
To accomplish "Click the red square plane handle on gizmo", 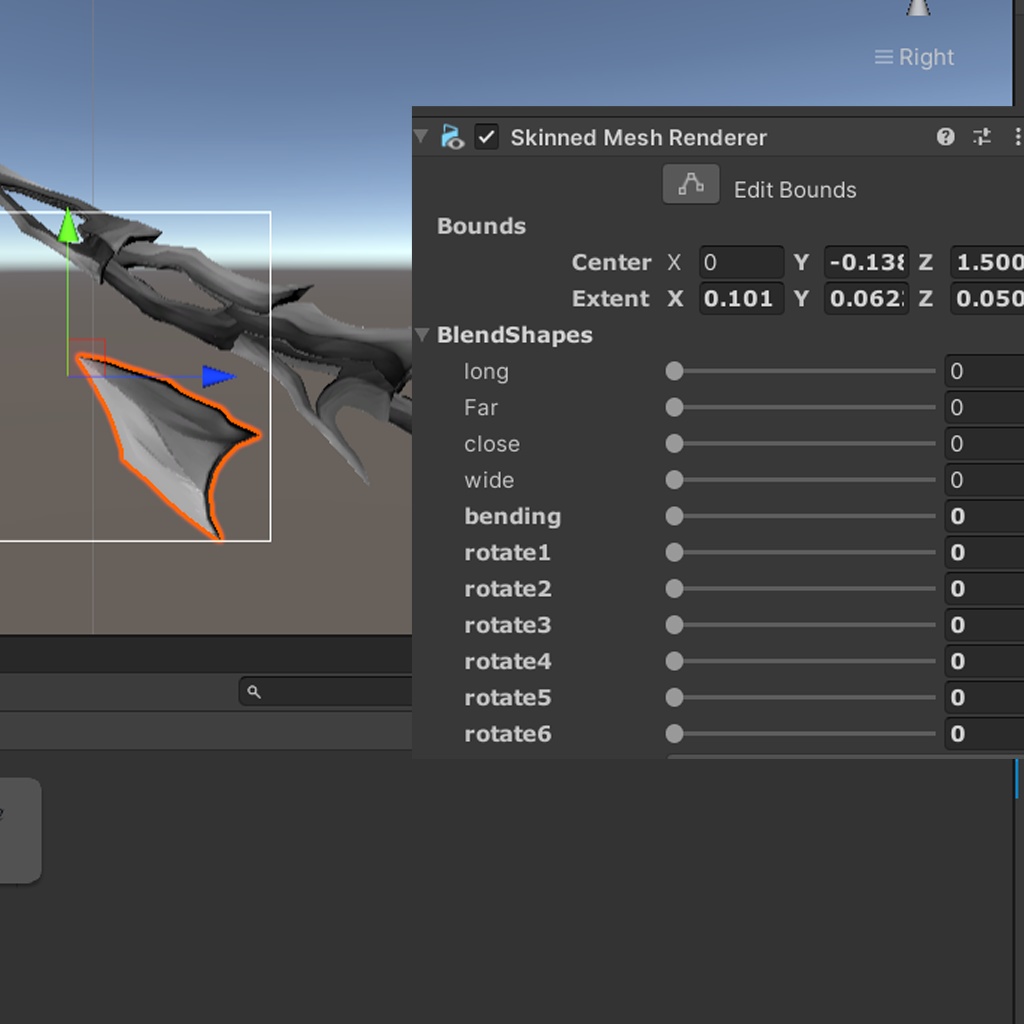I will click(x=87, y=357).
